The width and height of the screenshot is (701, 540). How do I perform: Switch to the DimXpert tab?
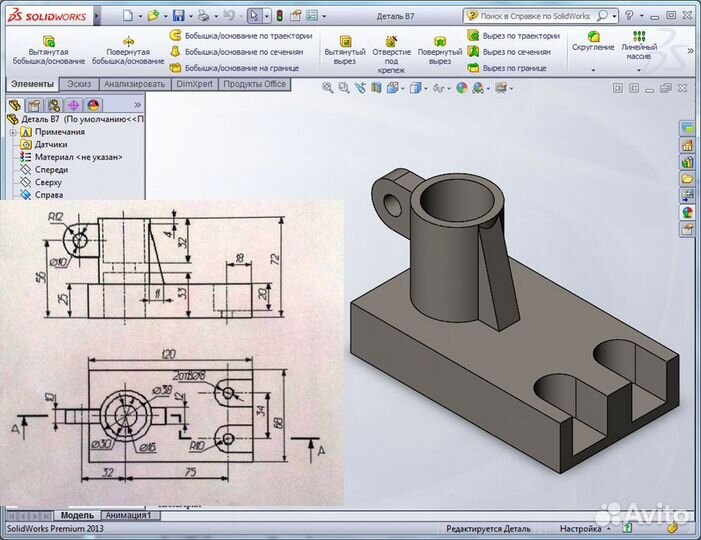(x=194, y=84)
